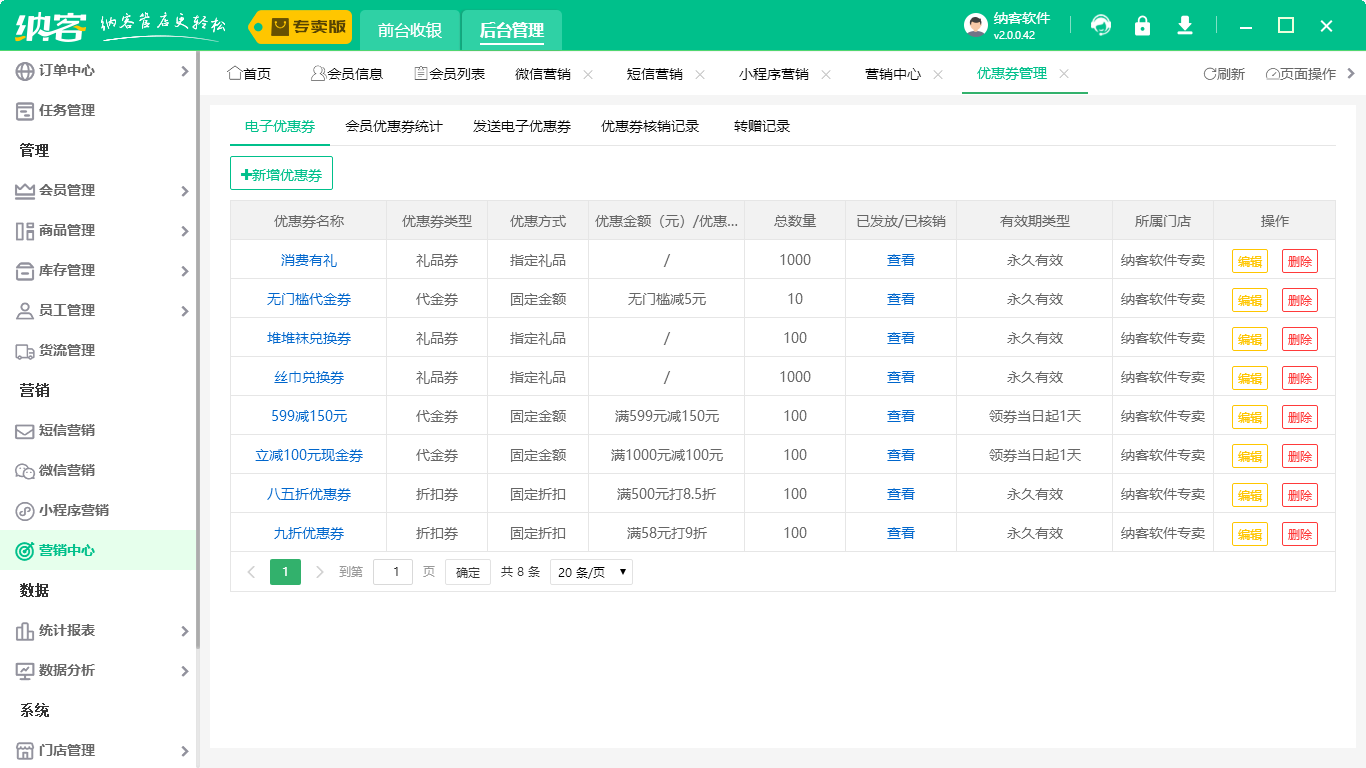Click the page number input field
This screenshot has width=1366, height=768.
[x=393, y=572]
